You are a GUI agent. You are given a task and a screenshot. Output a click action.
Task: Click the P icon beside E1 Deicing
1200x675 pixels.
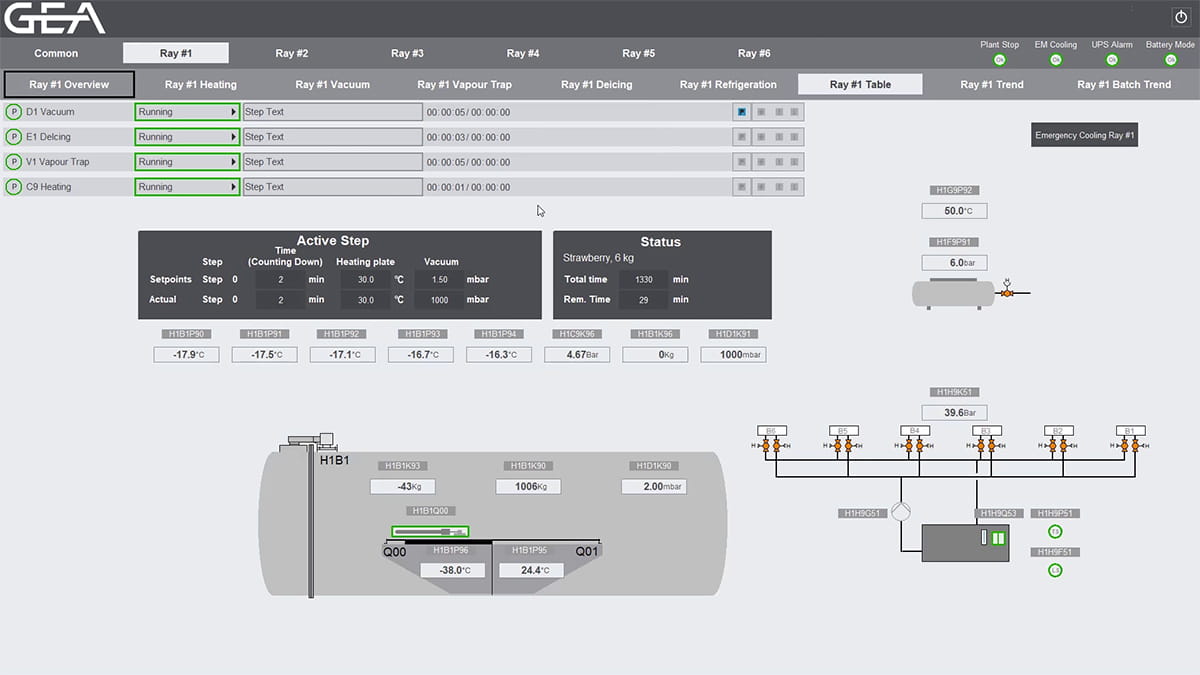tap(14, 137)
